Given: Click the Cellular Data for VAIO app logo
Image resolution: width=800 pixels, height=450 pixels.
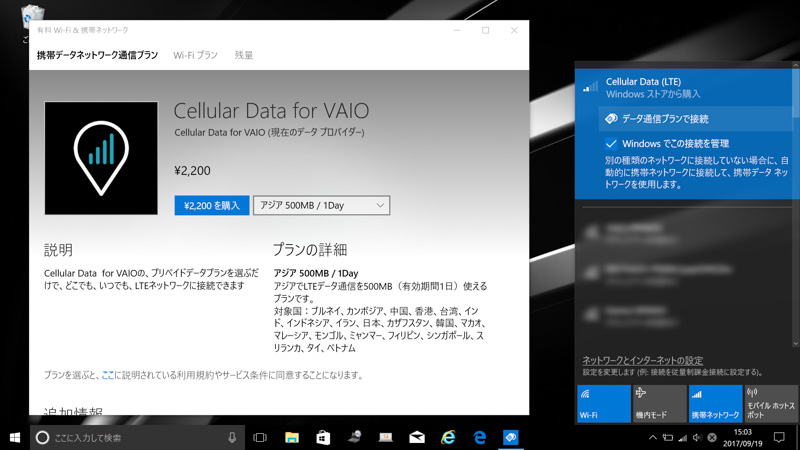Looking at the screenshot, I should tap(101, 158).
